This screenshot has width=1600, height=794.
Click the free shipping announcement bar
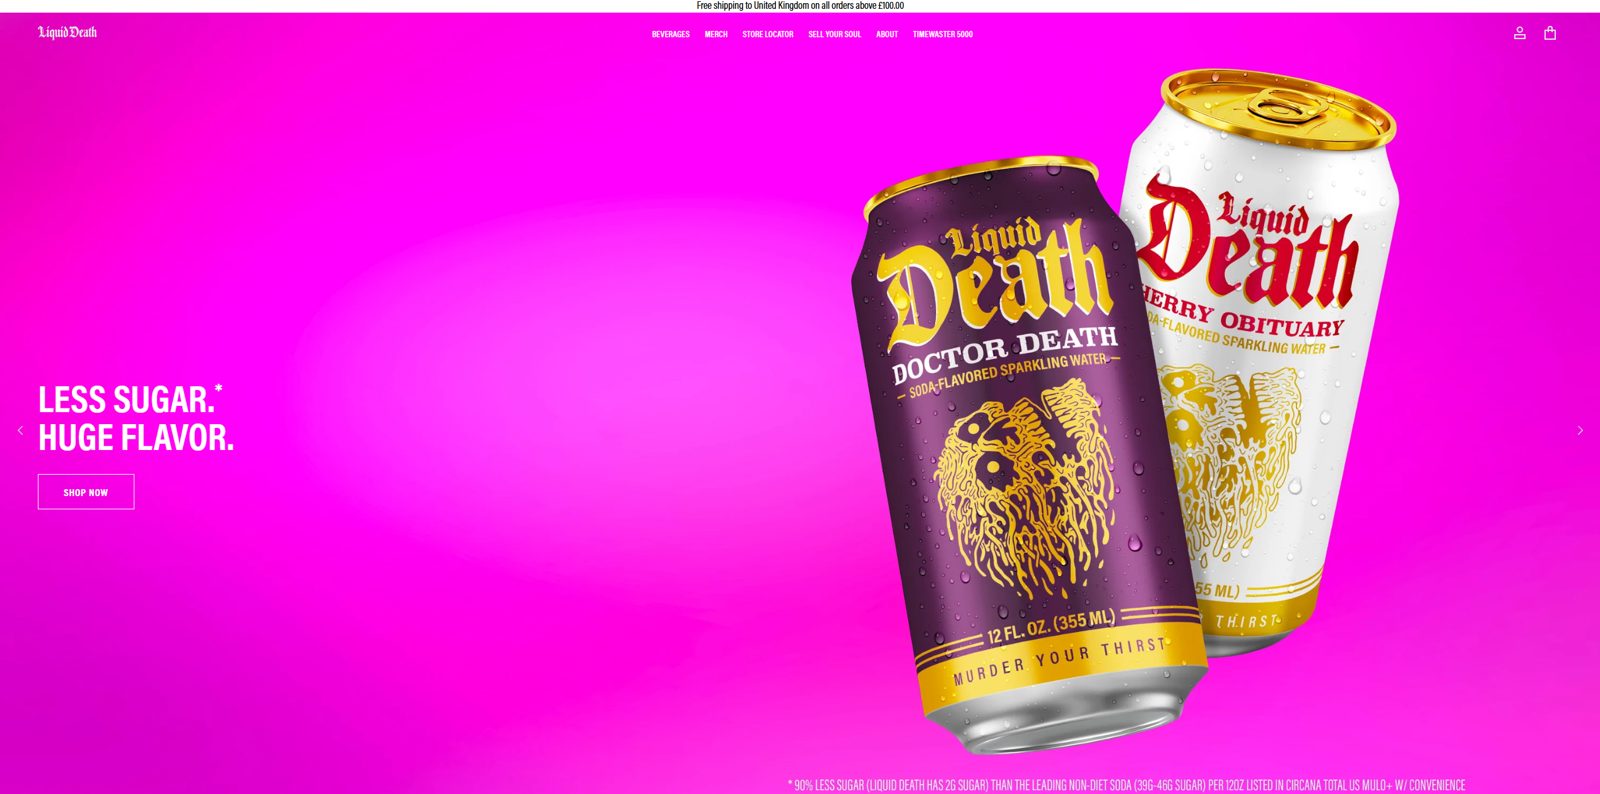tap(800, 6)
